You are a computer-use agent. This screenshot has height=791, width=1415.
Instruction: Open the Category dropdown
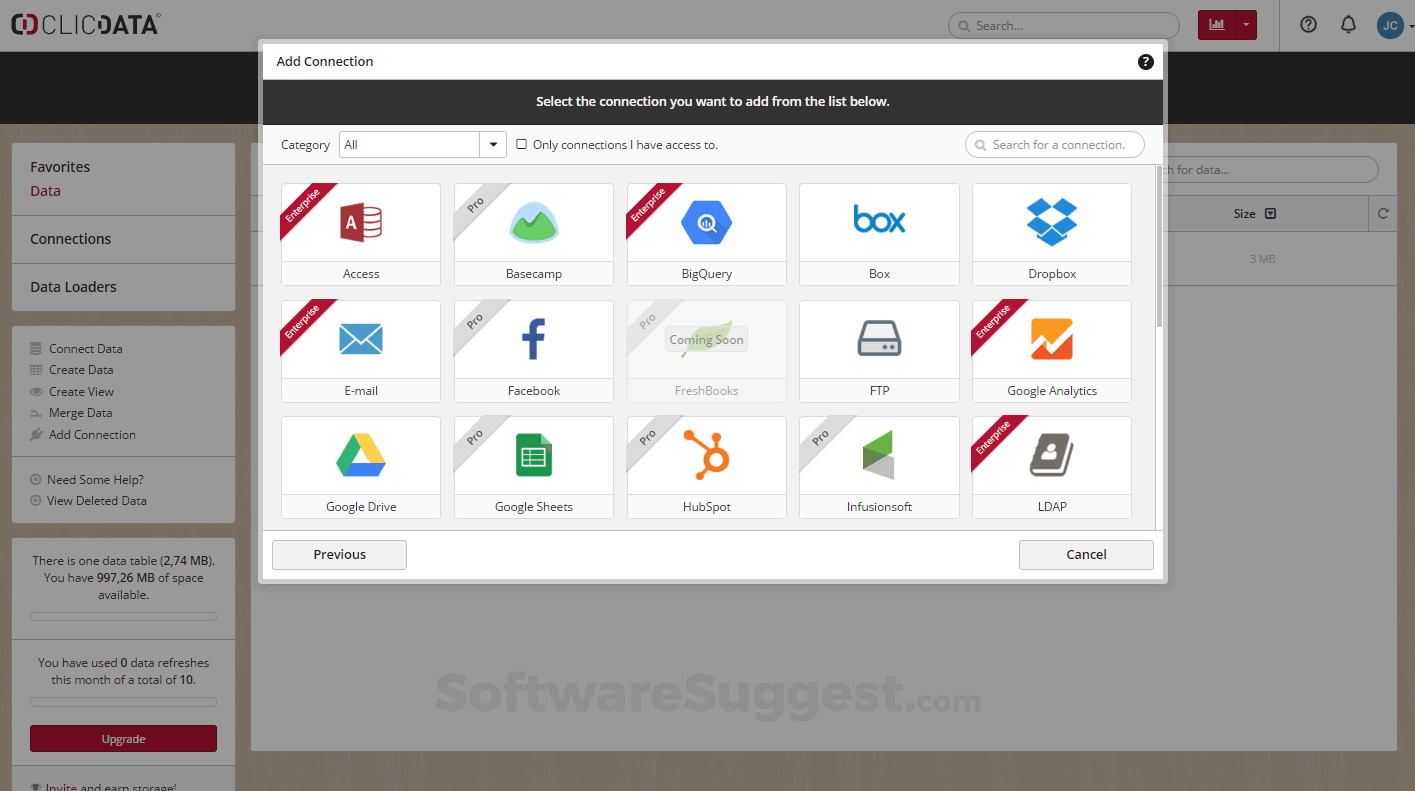[493, 144]
